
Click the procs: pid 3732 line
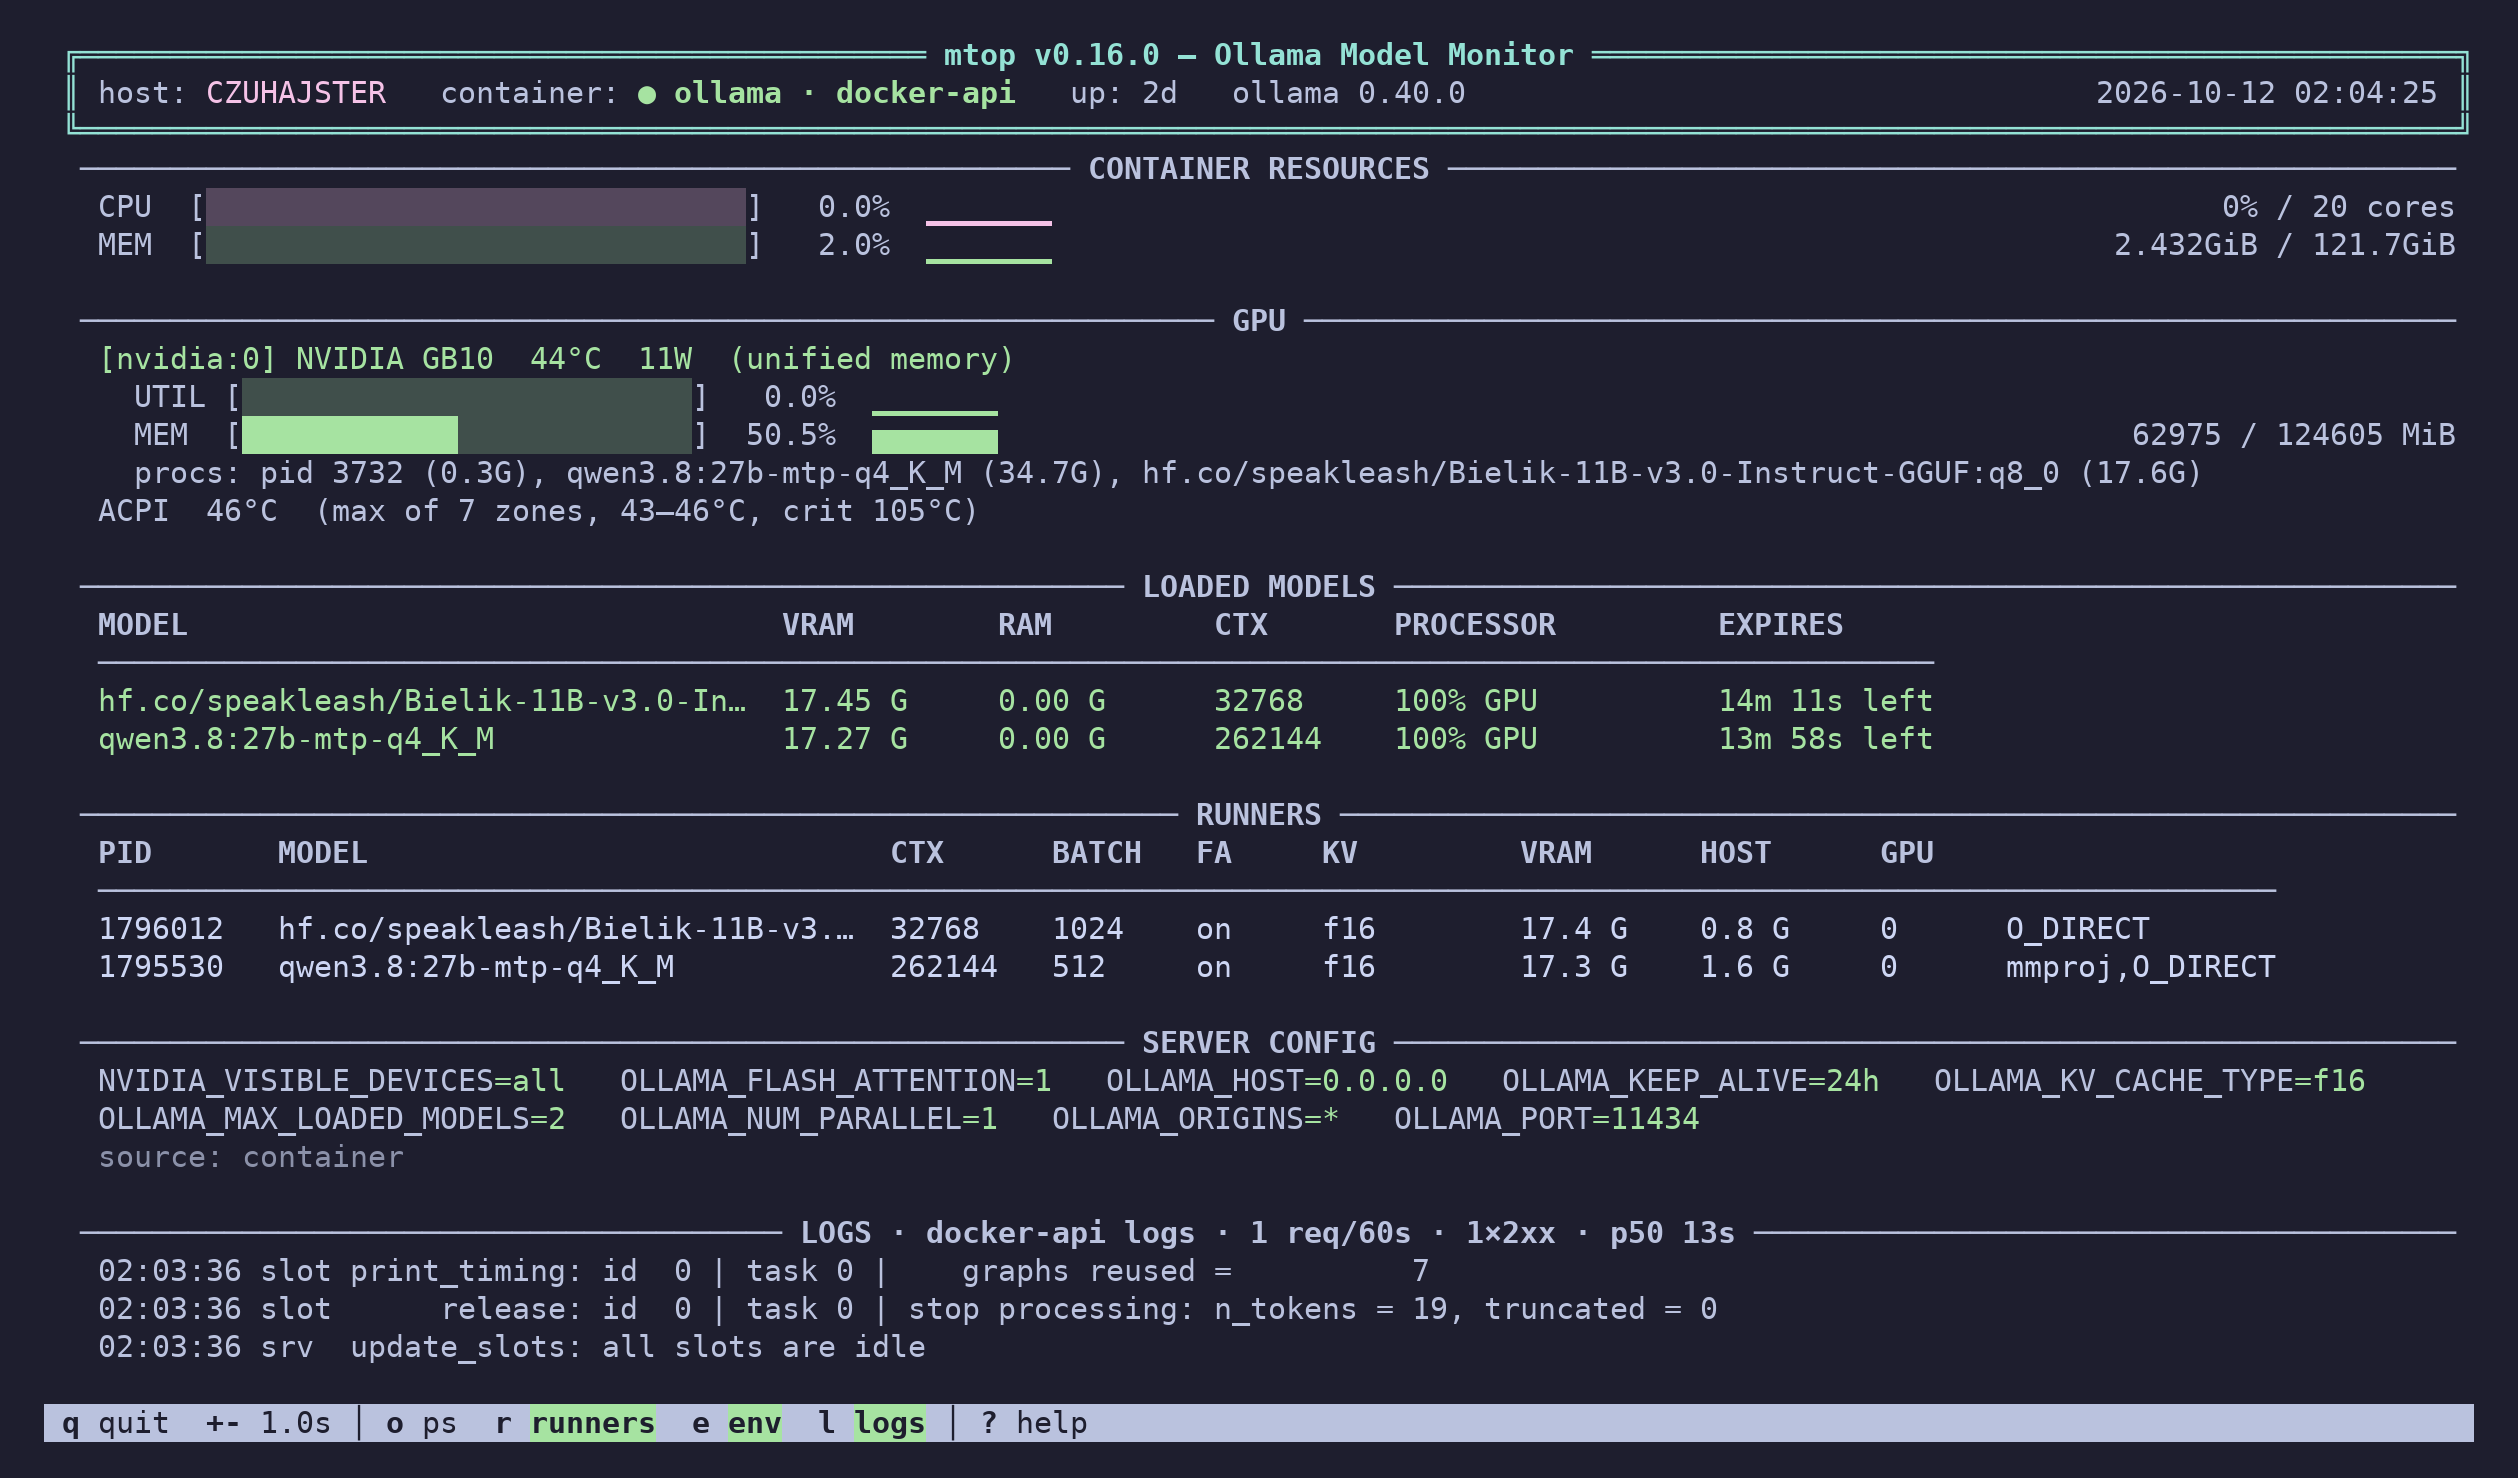(x=1168, y=473)
